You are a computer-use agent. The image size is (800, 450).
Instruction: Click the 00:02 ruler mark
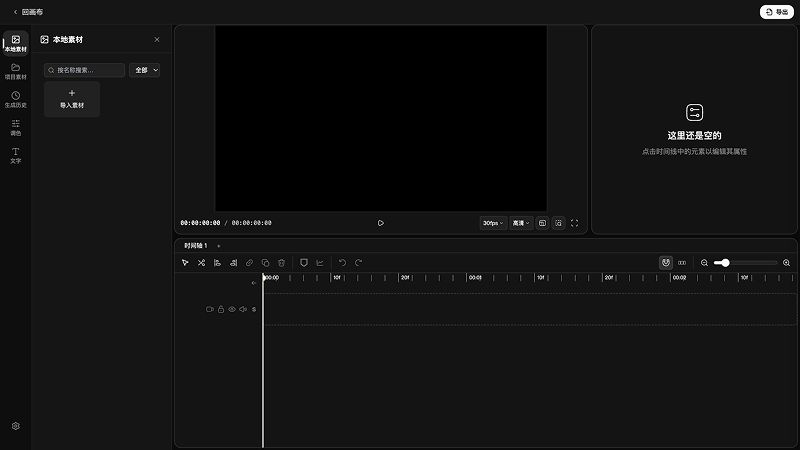point(679,278)
